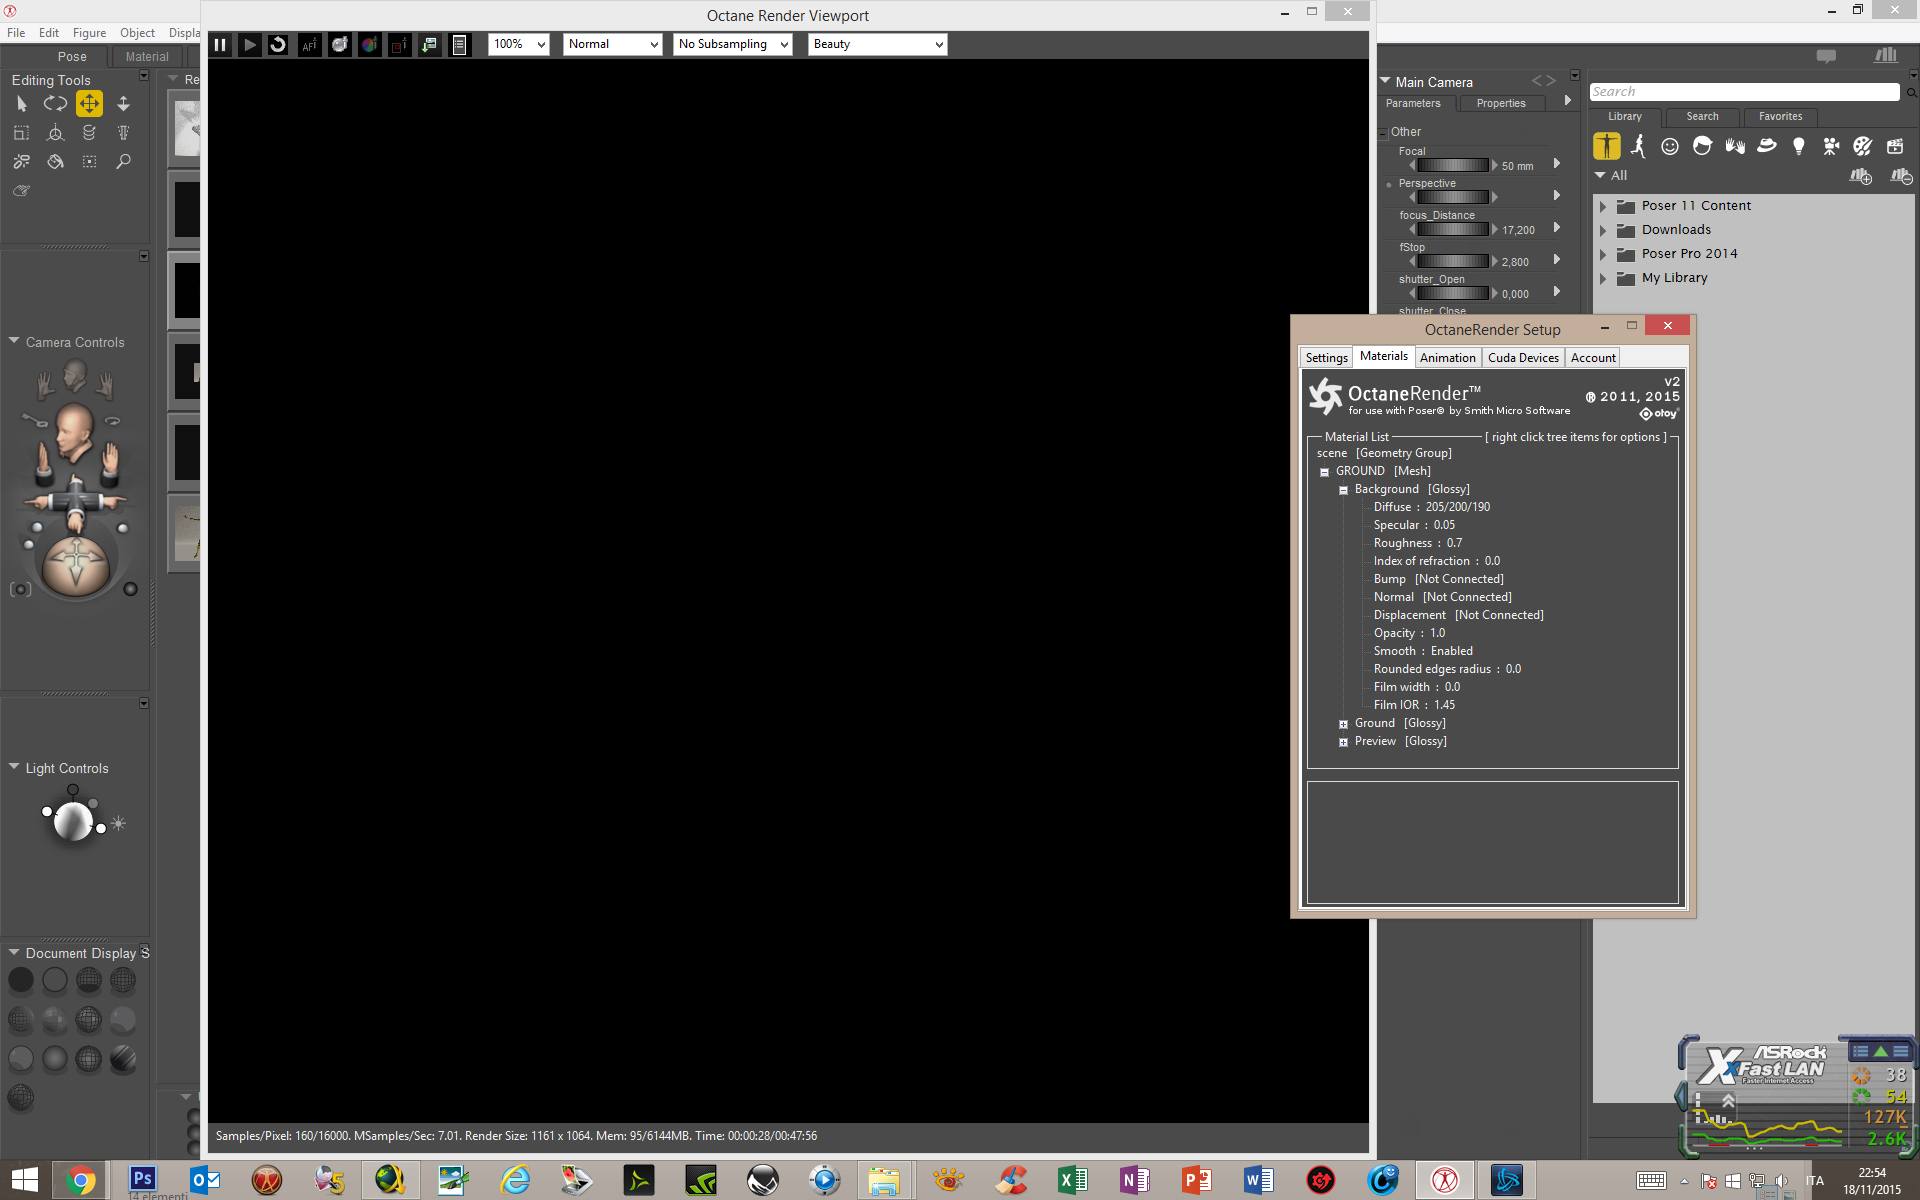Click the save render image icon
This screenshot has height=1200, width=1920.
pyautogui.click(x=429, y=45)
